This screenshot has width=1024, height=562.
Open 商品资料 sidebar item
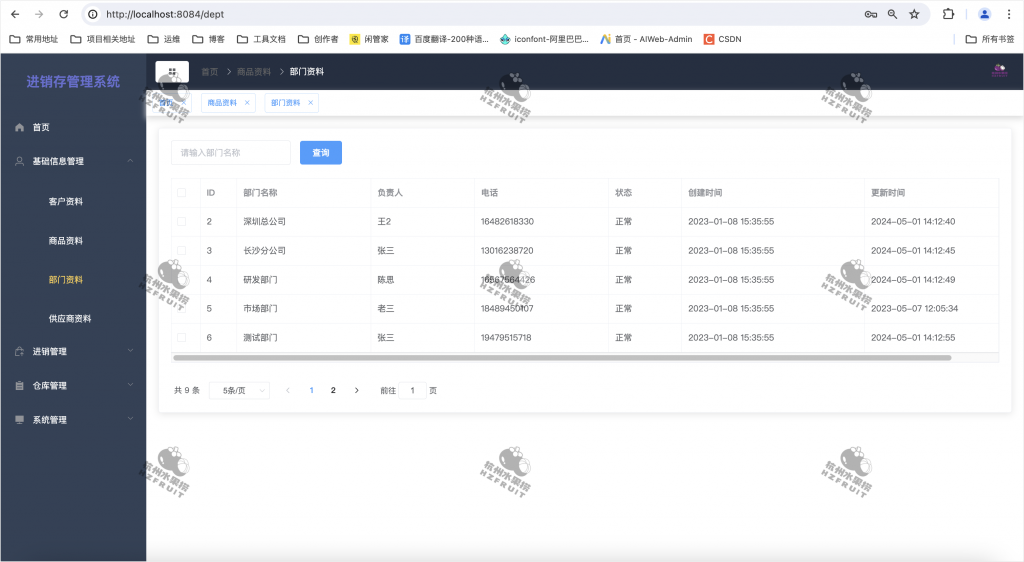tap(65, 241)
